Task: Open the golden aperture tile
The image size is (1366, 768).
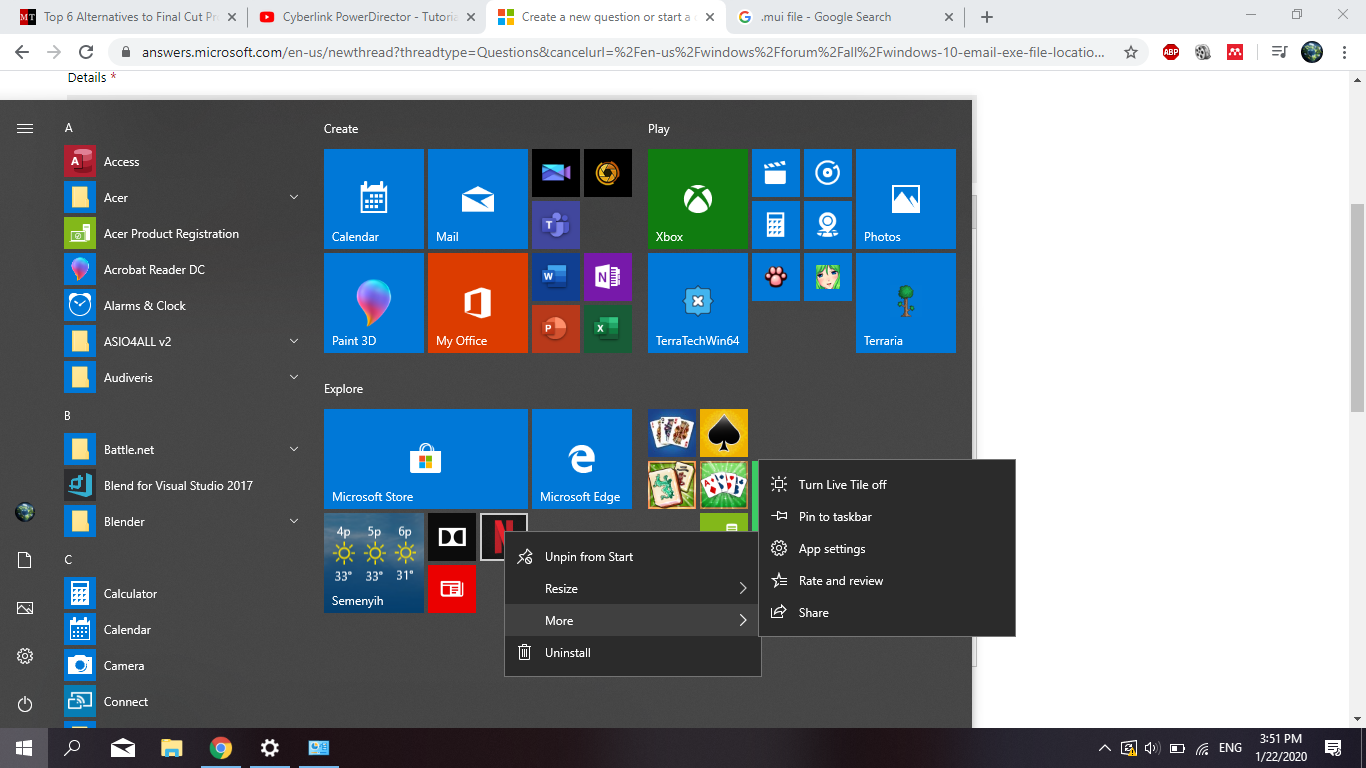Action: pos(607,173)
